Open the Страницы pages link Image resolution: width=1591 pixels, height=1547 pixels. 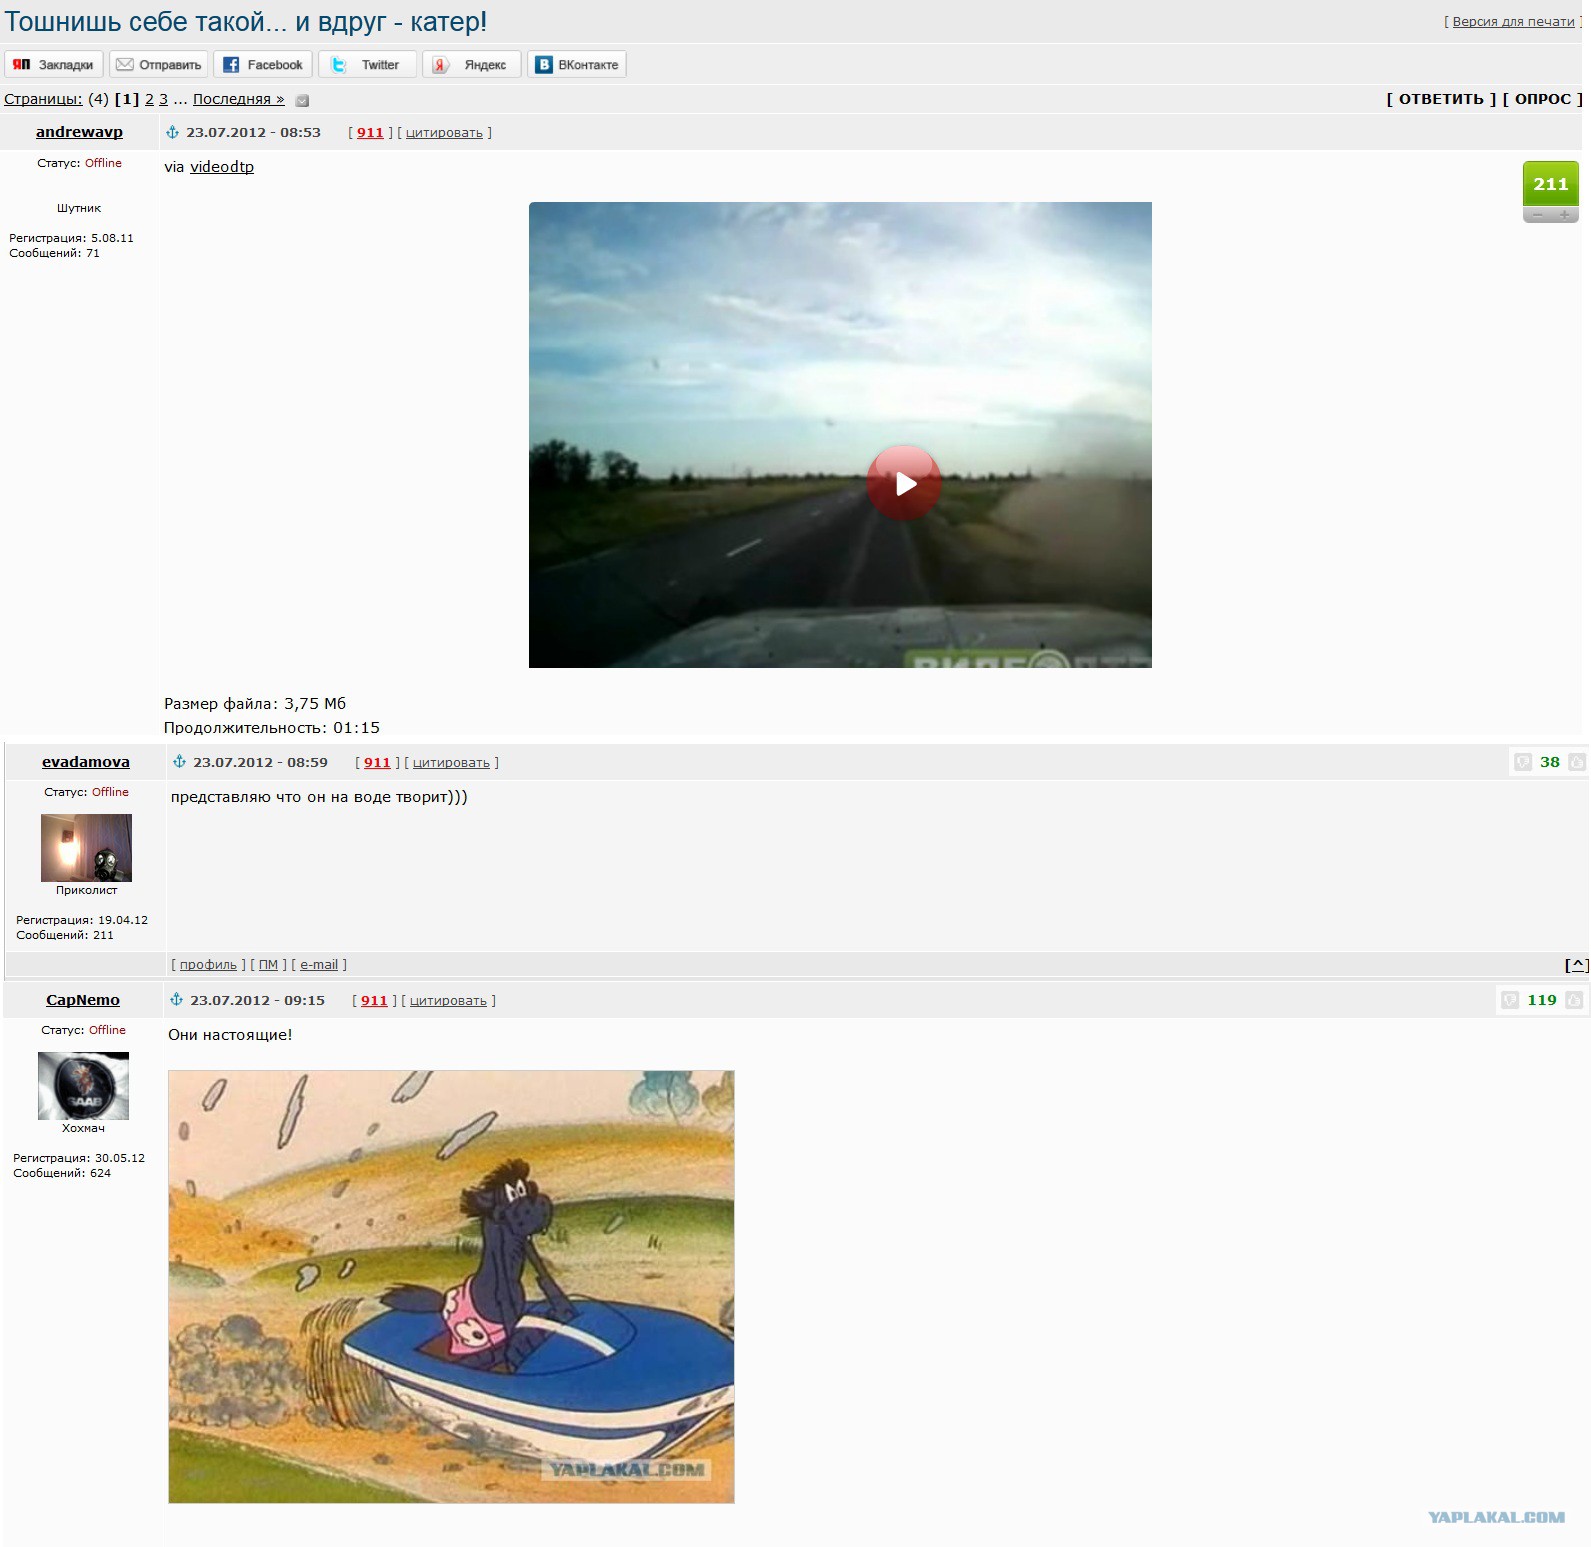point(43,99)
